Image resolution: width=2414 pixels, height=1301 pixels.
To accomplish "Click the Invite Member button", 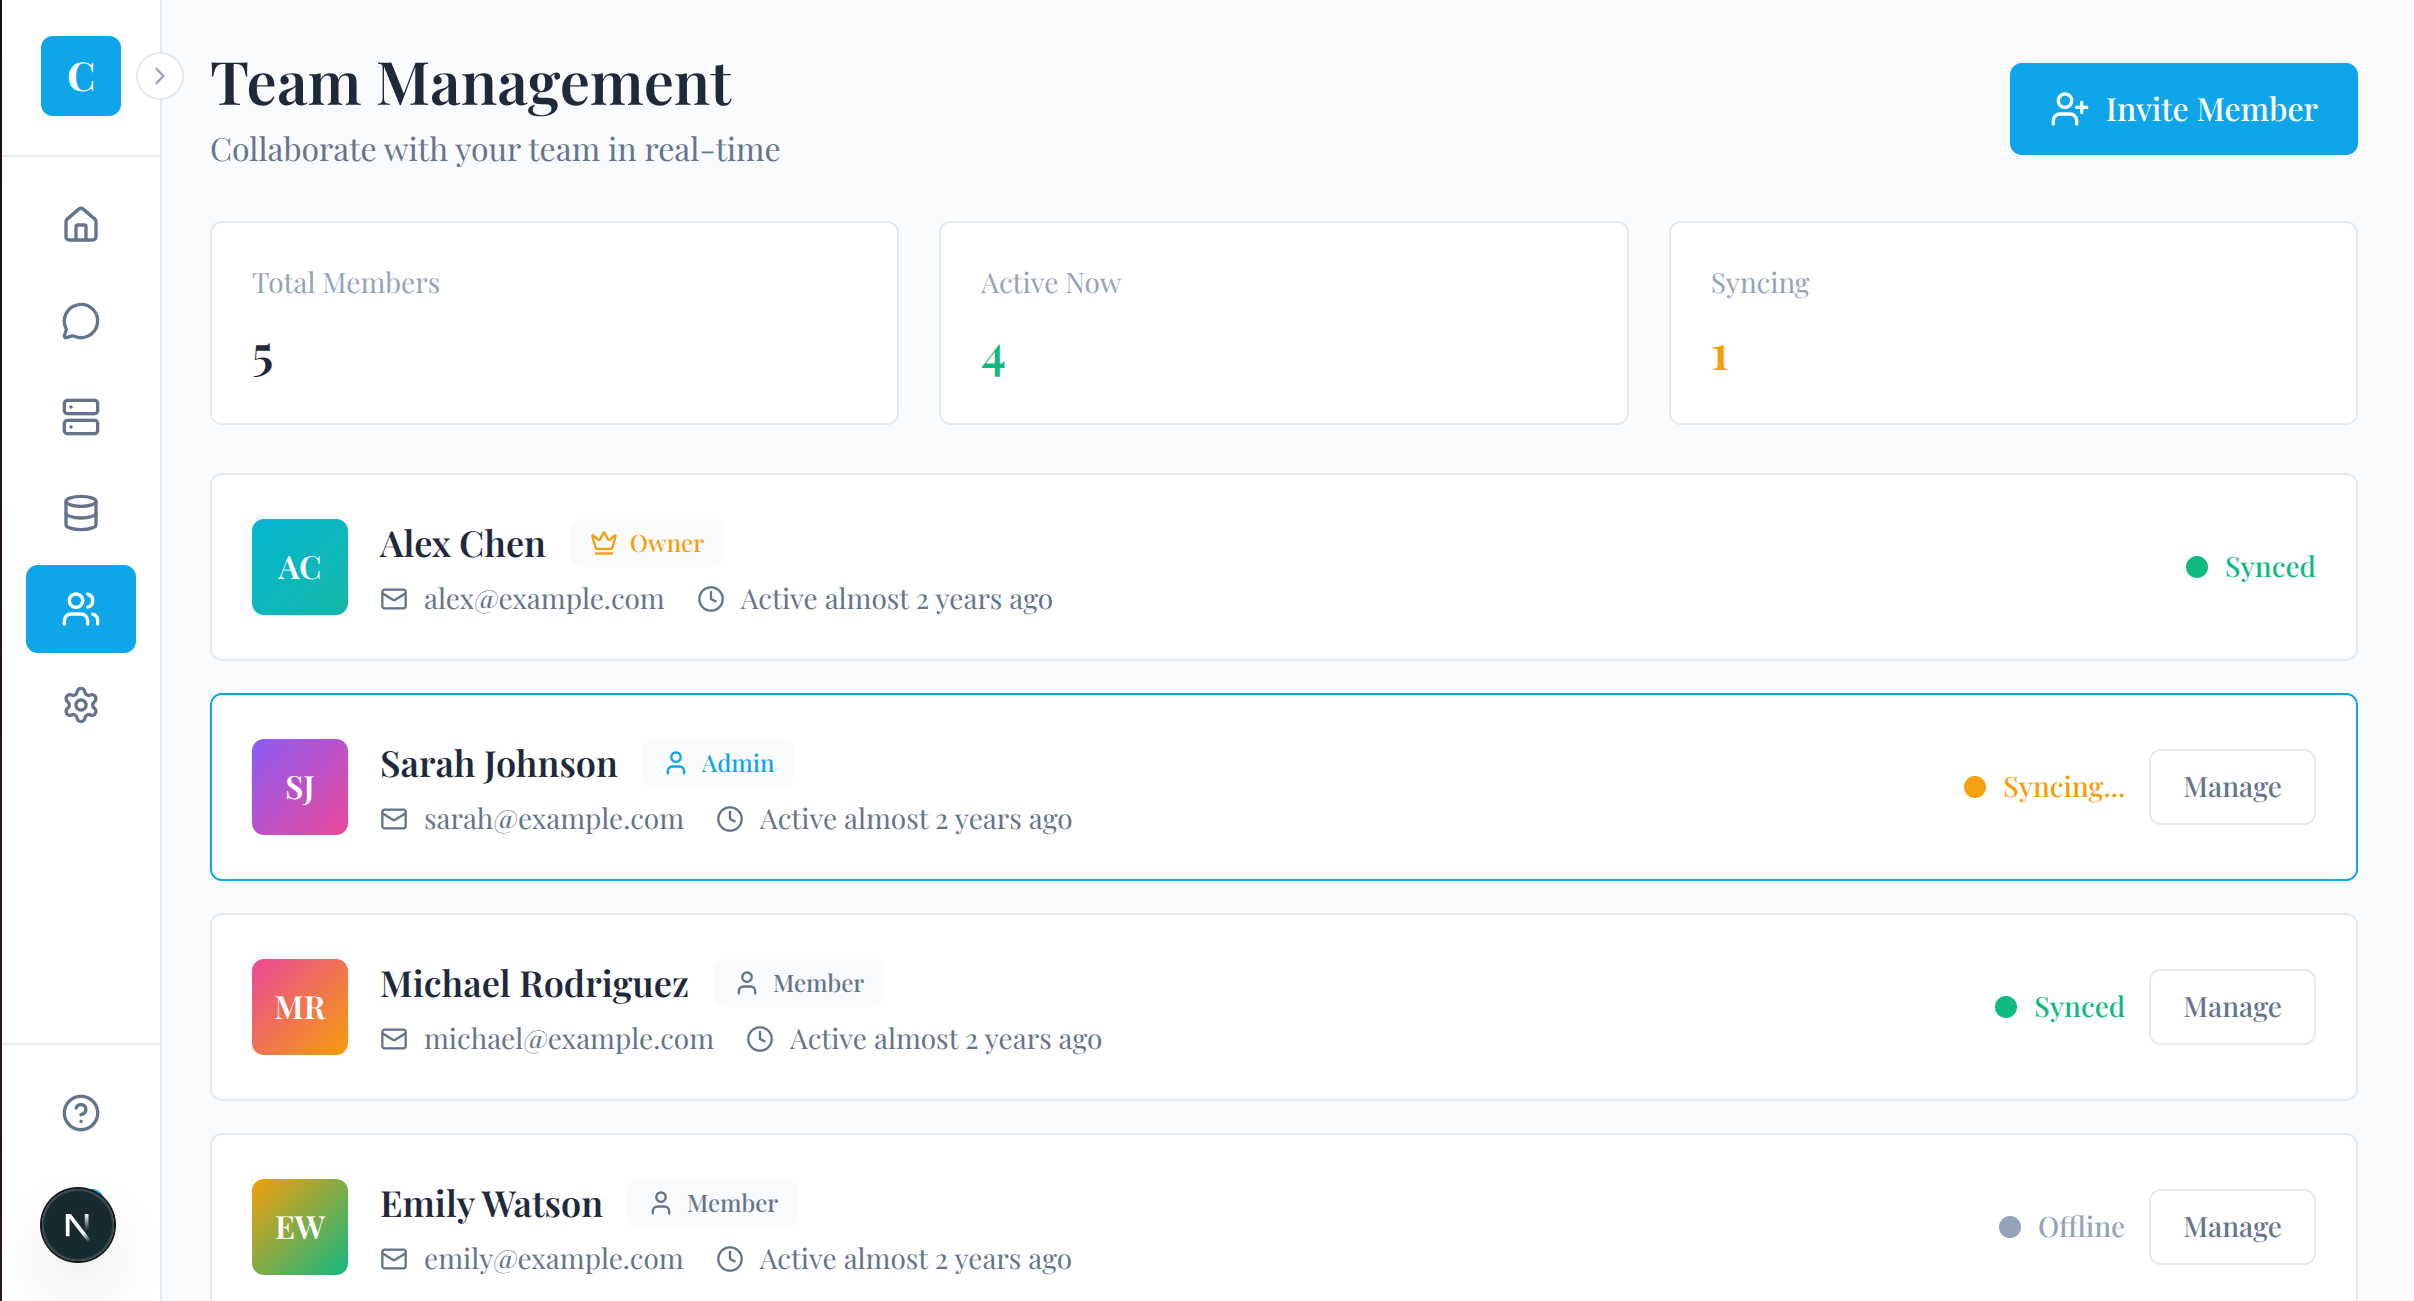I will (2183, 109).
